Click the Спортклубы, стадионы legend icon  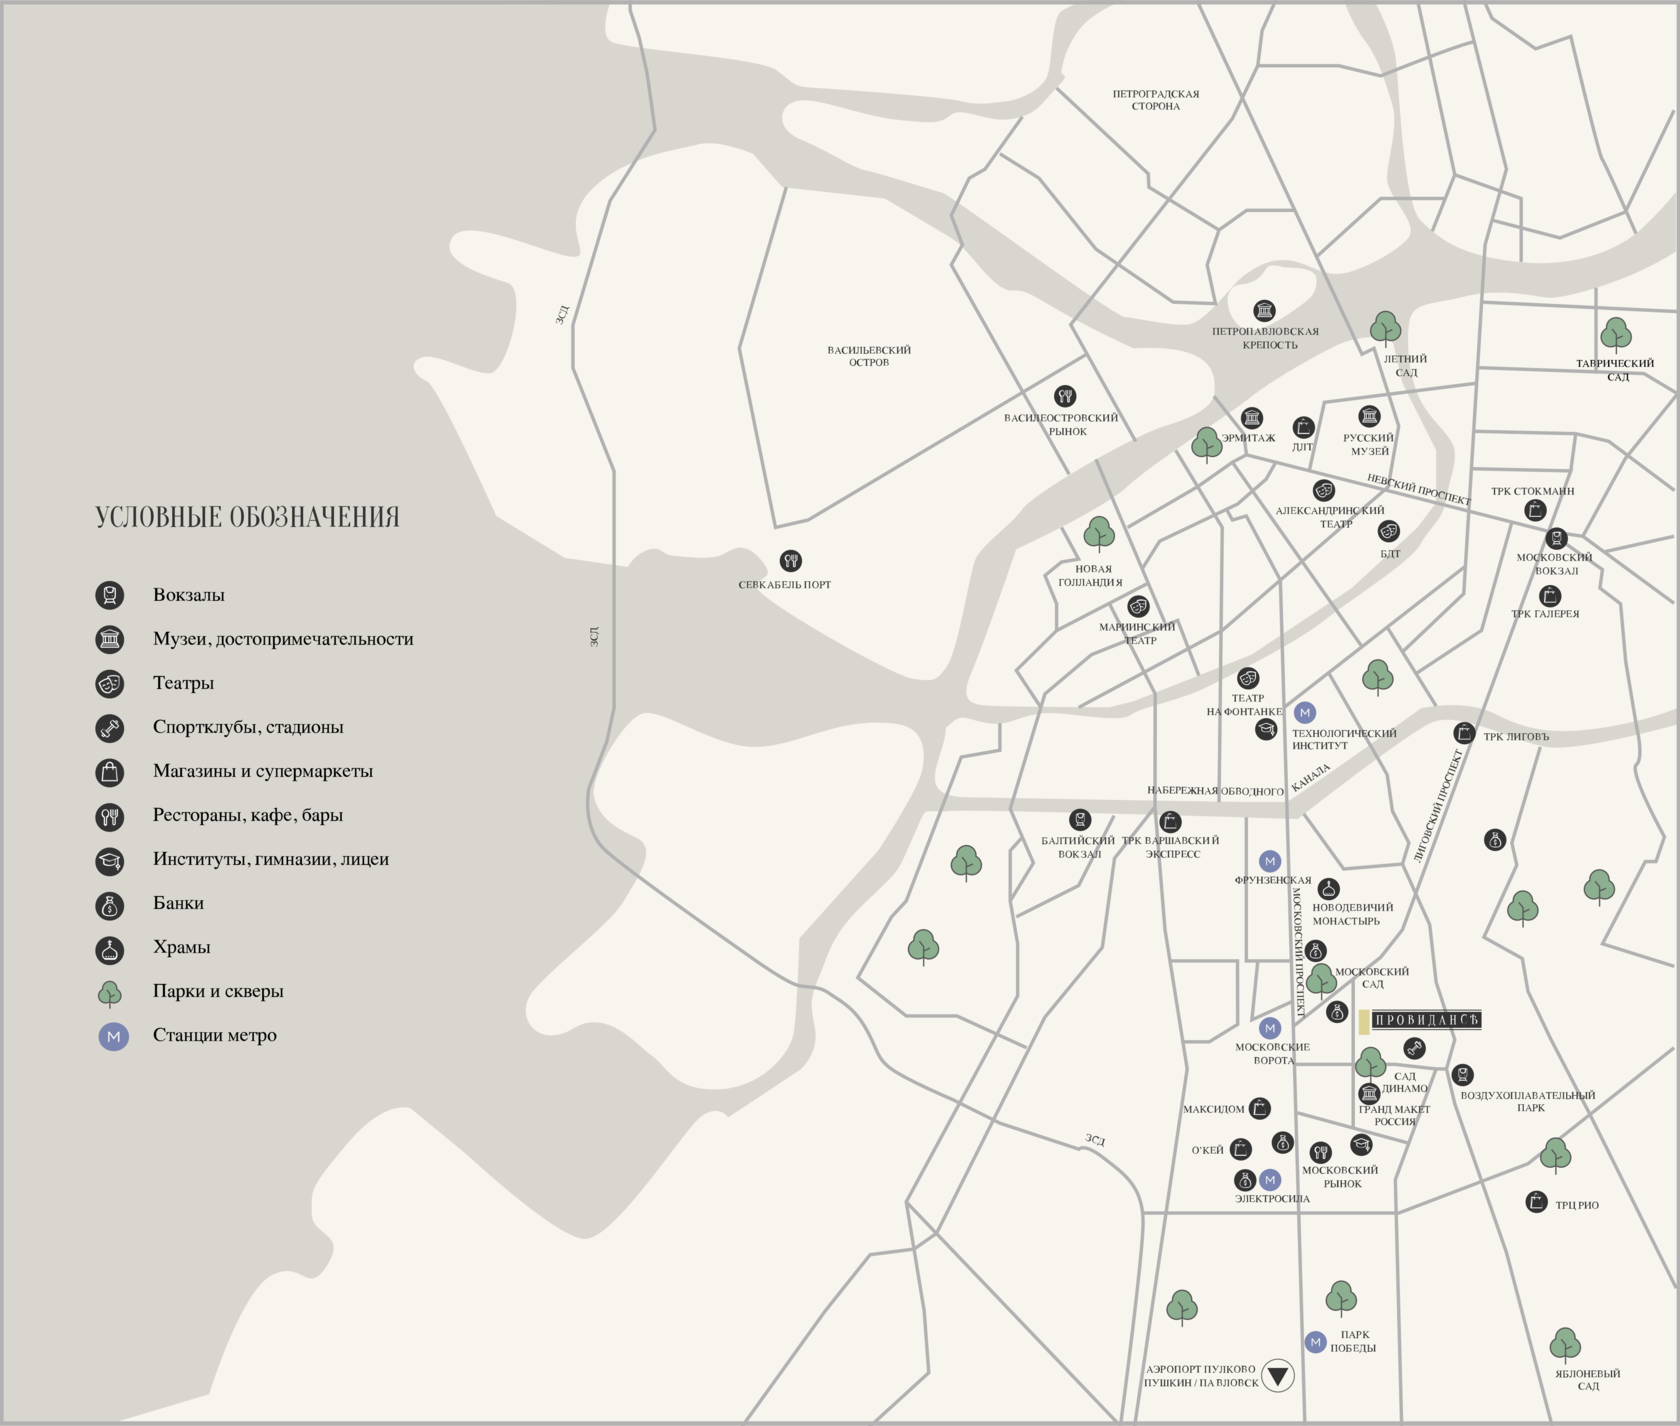coord(110,727)
